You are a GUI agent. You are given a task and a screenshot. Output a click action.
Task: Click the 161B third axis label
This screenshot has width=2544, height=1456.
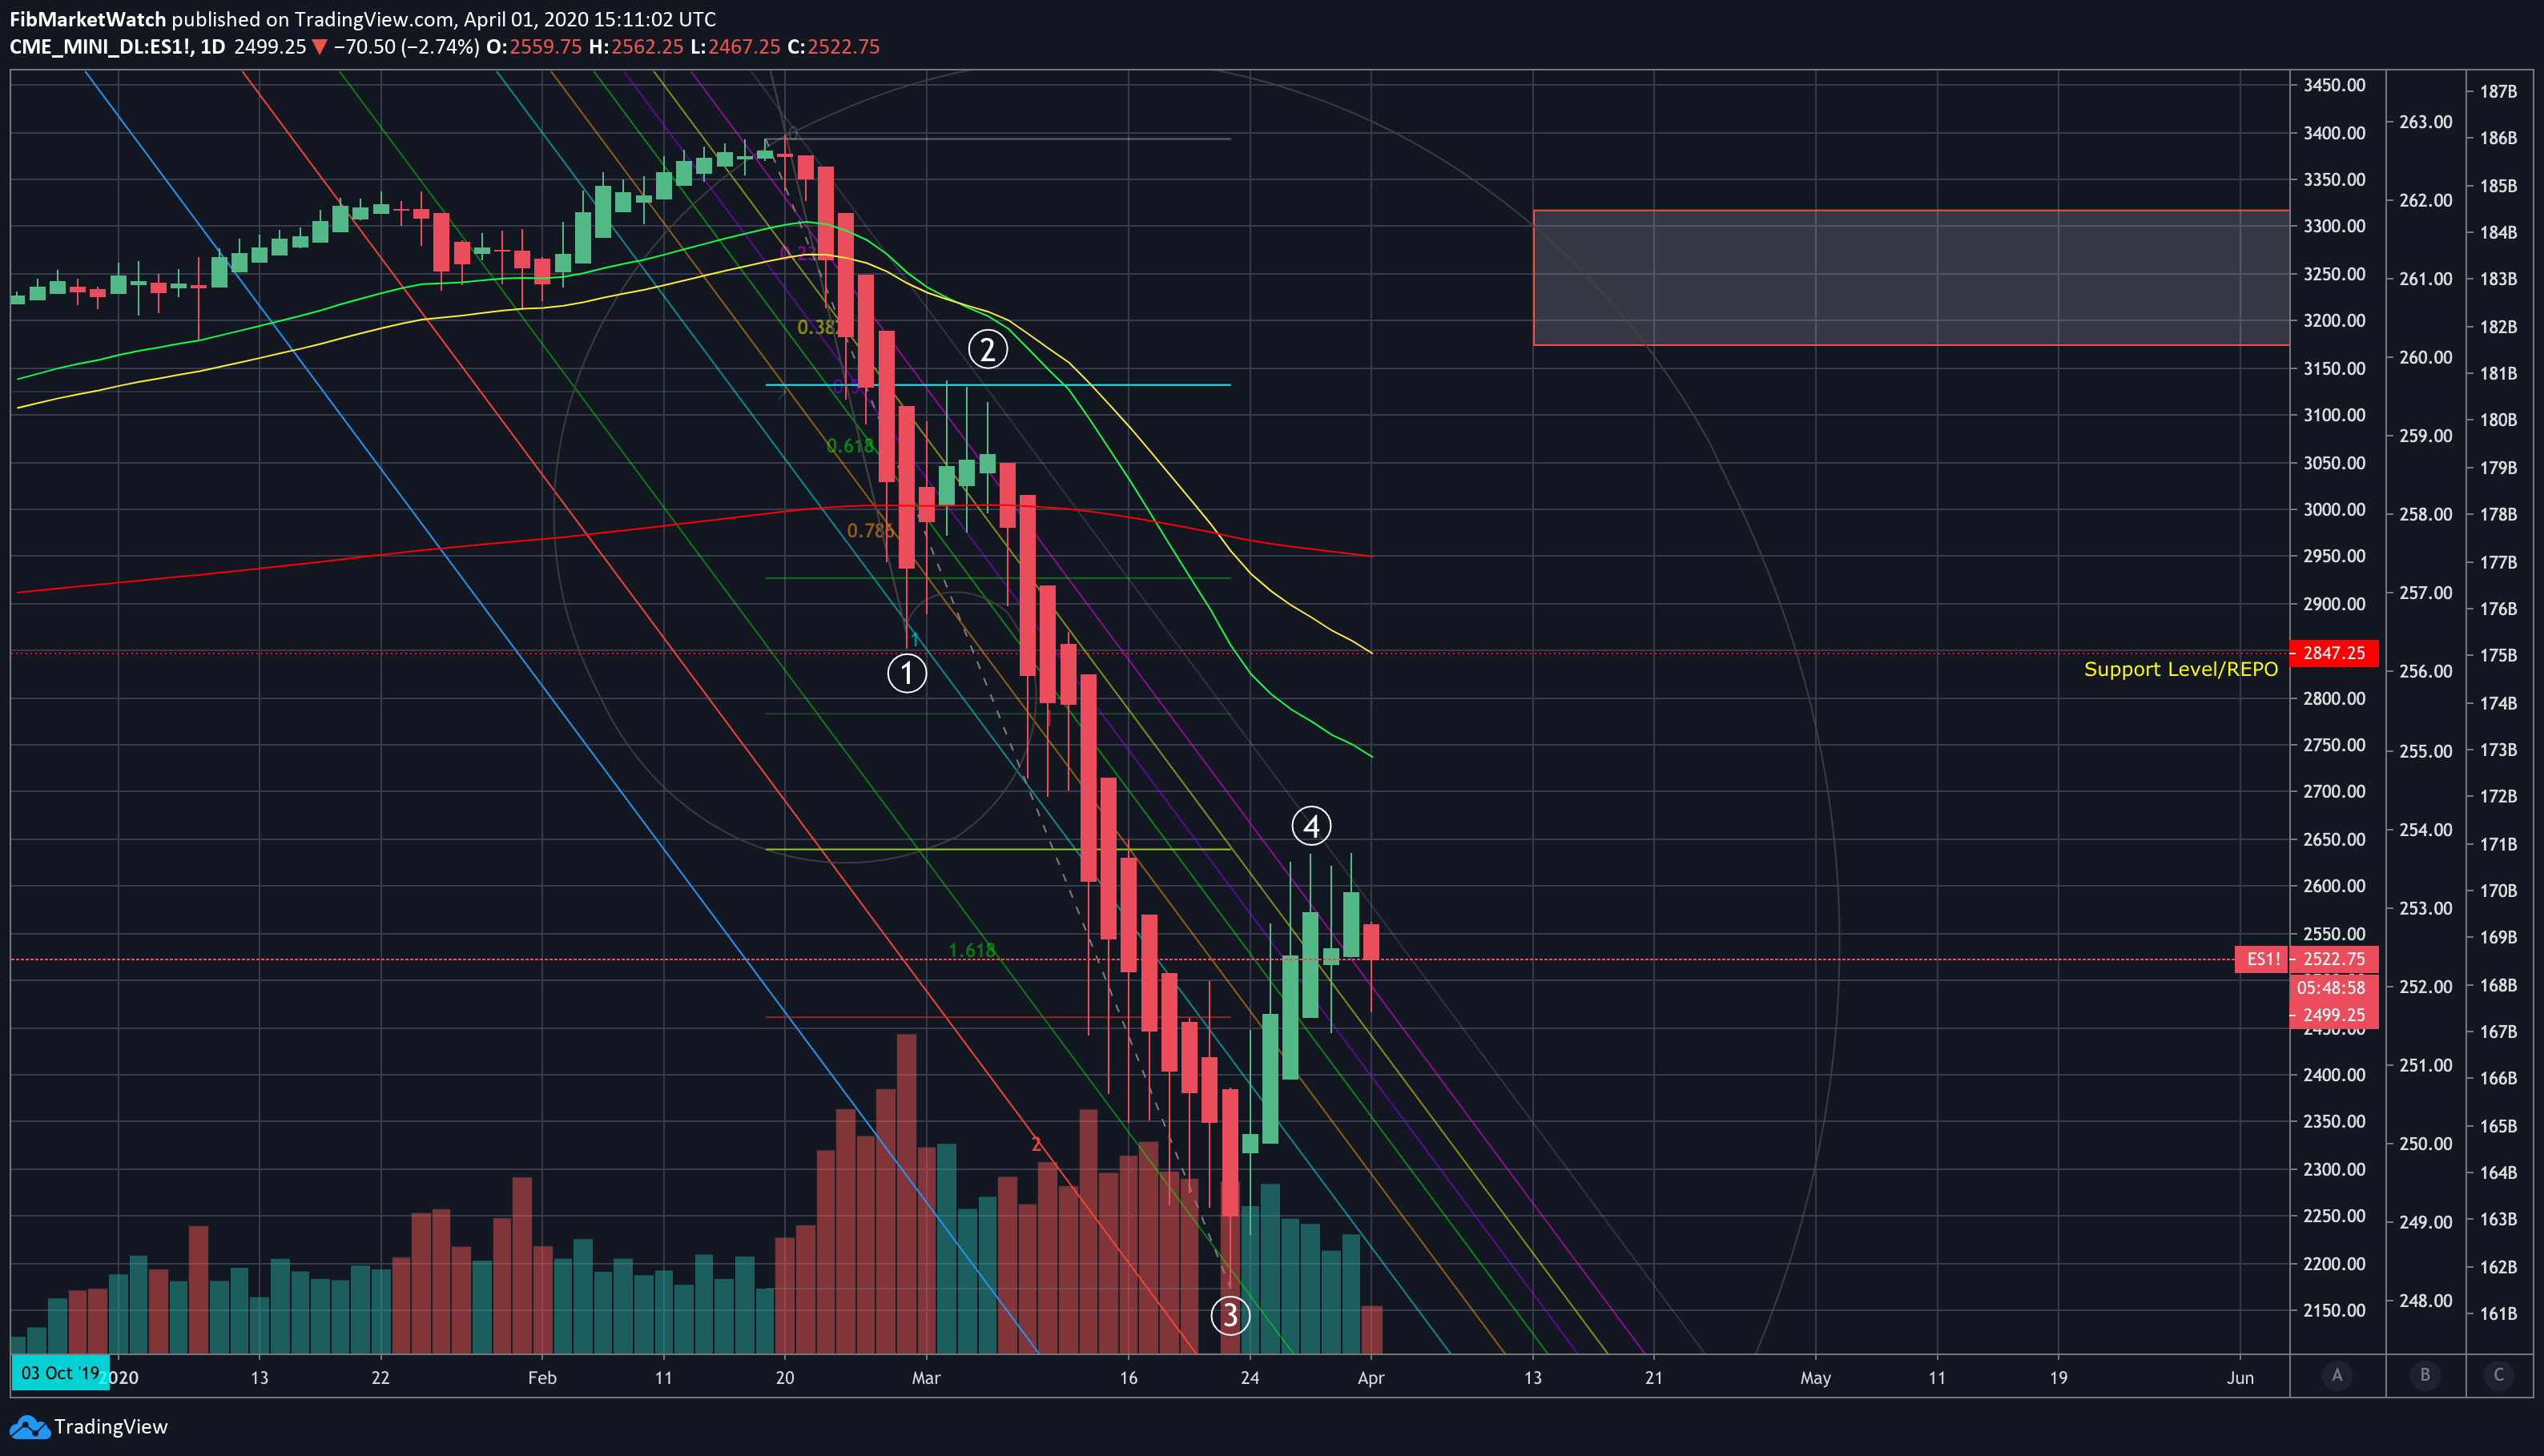(x=2498, y=1313)
